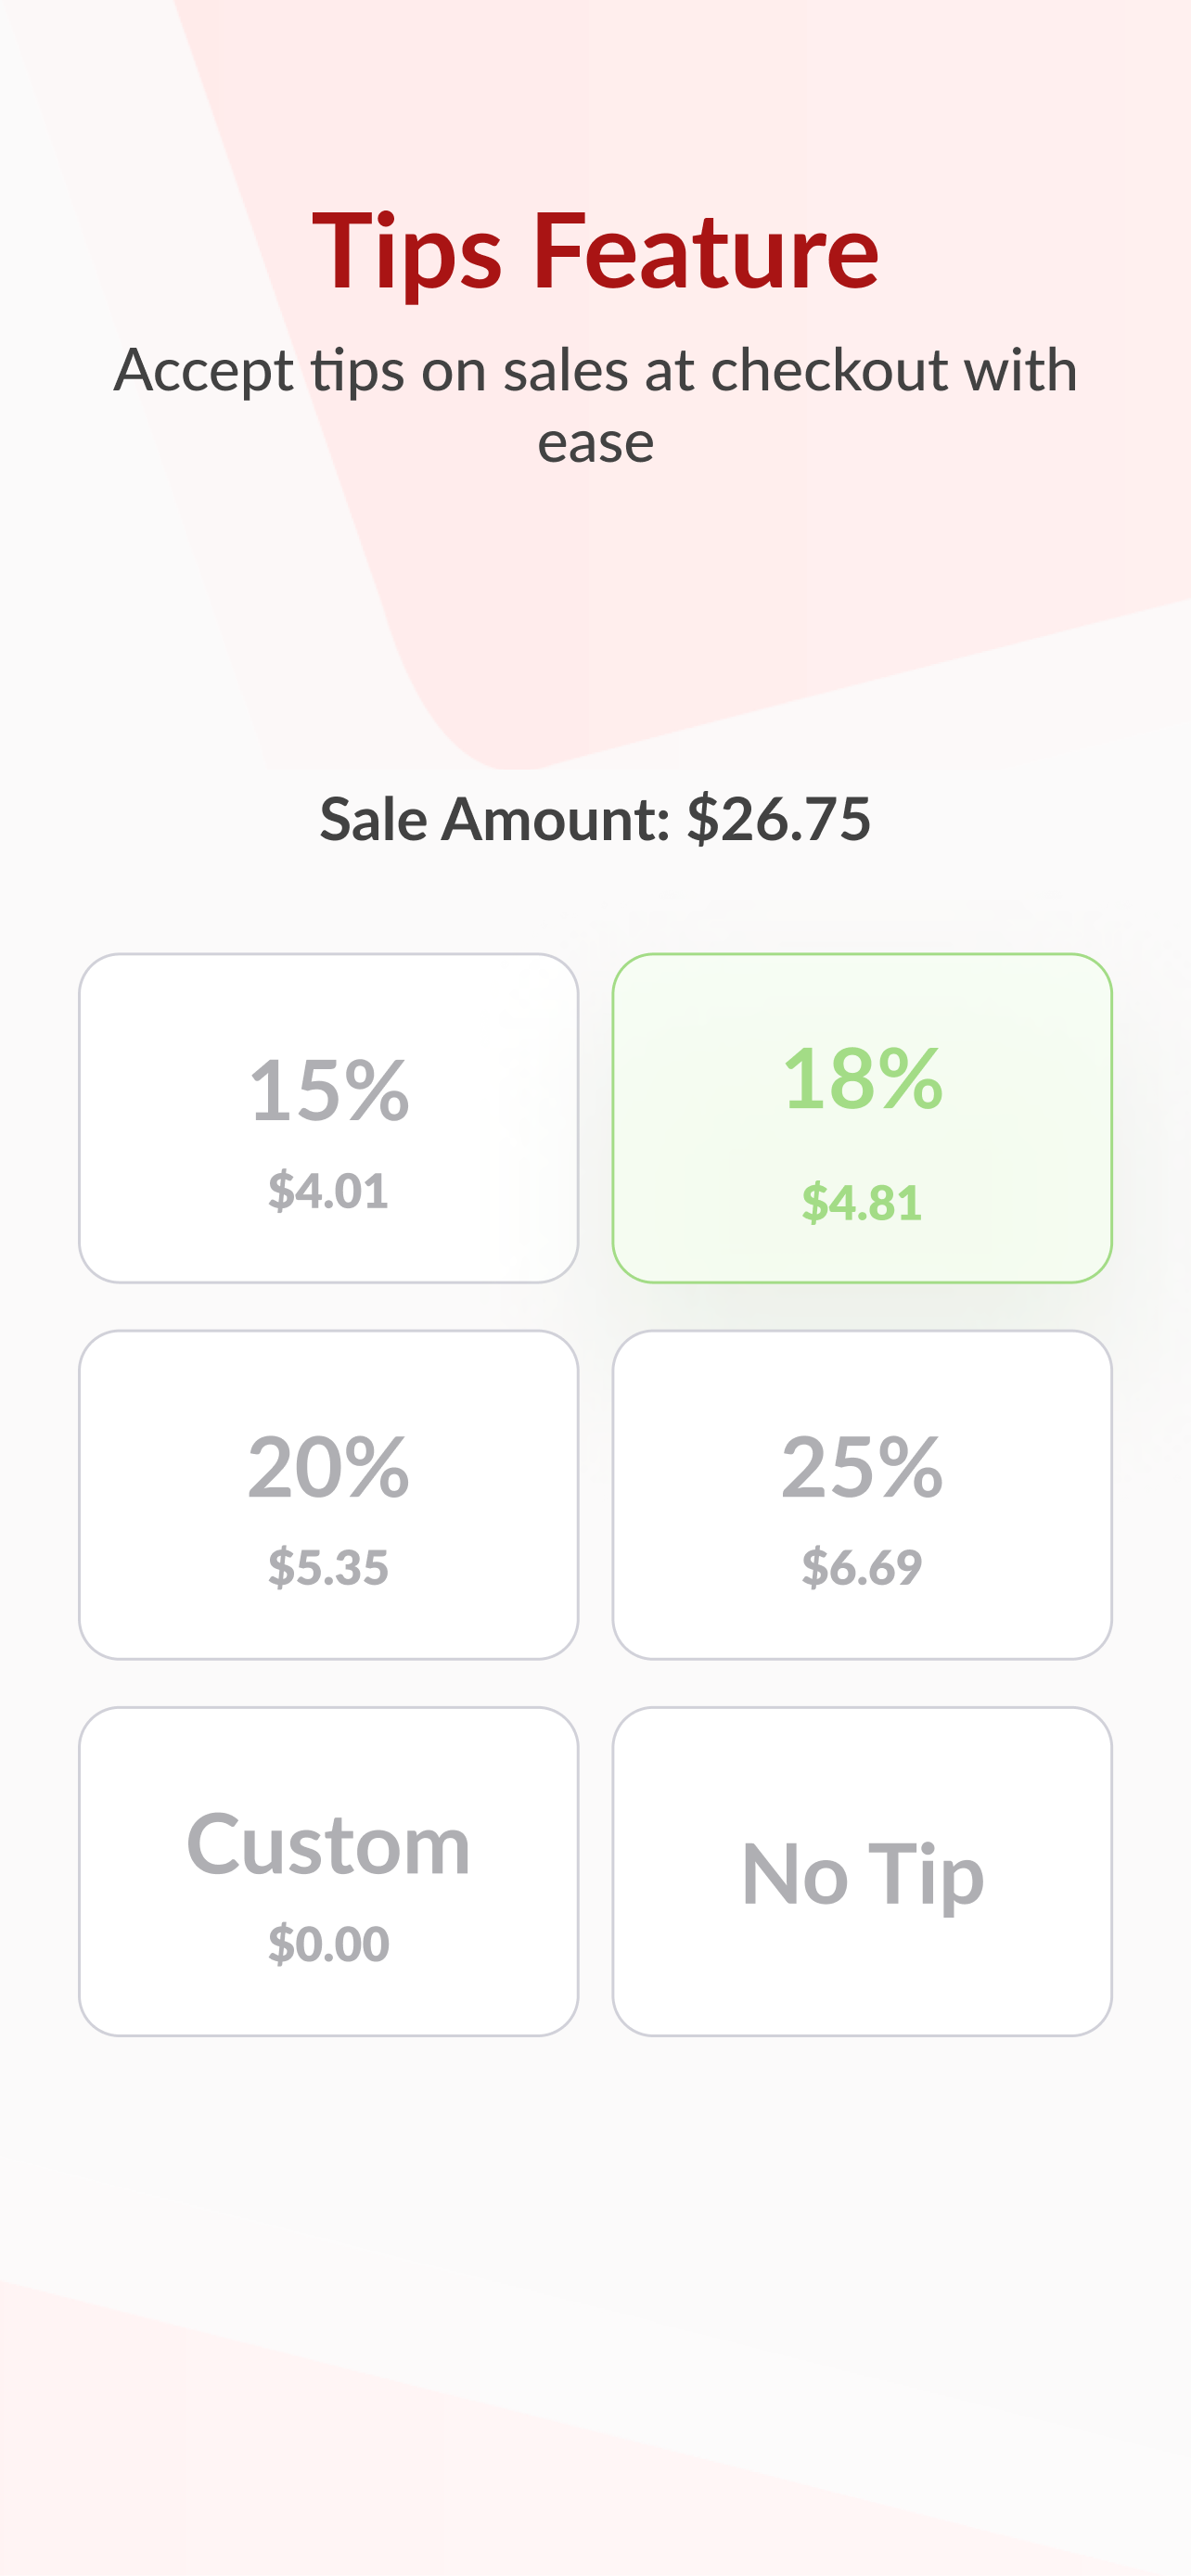Choose the No Tip option

862,1871
